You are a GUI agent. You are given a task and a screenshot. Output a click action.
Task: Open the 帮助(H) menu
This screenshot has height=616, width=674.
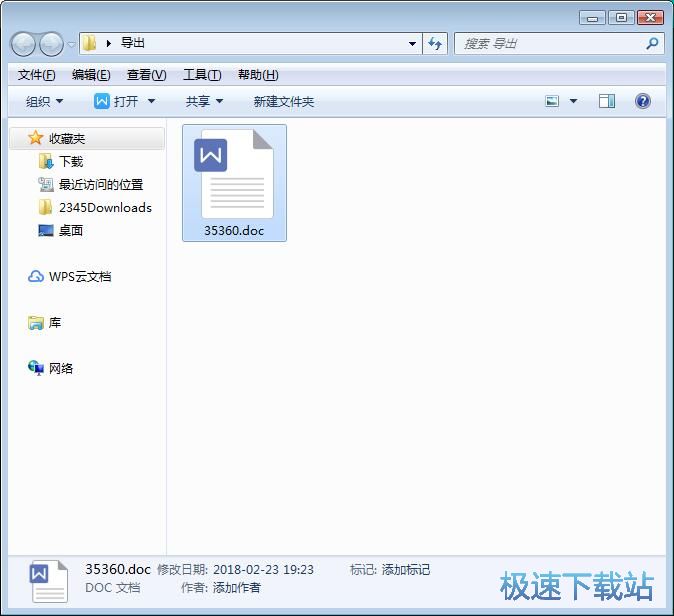pos(258,75)
